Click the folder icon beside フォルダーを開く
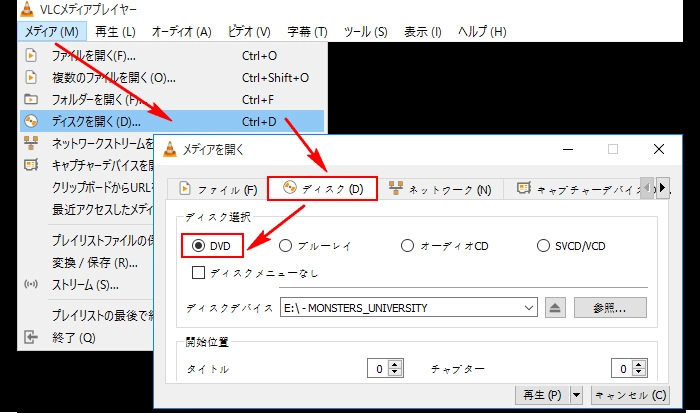This screenshot has width=700, height=413. click(x=31, y=99)
